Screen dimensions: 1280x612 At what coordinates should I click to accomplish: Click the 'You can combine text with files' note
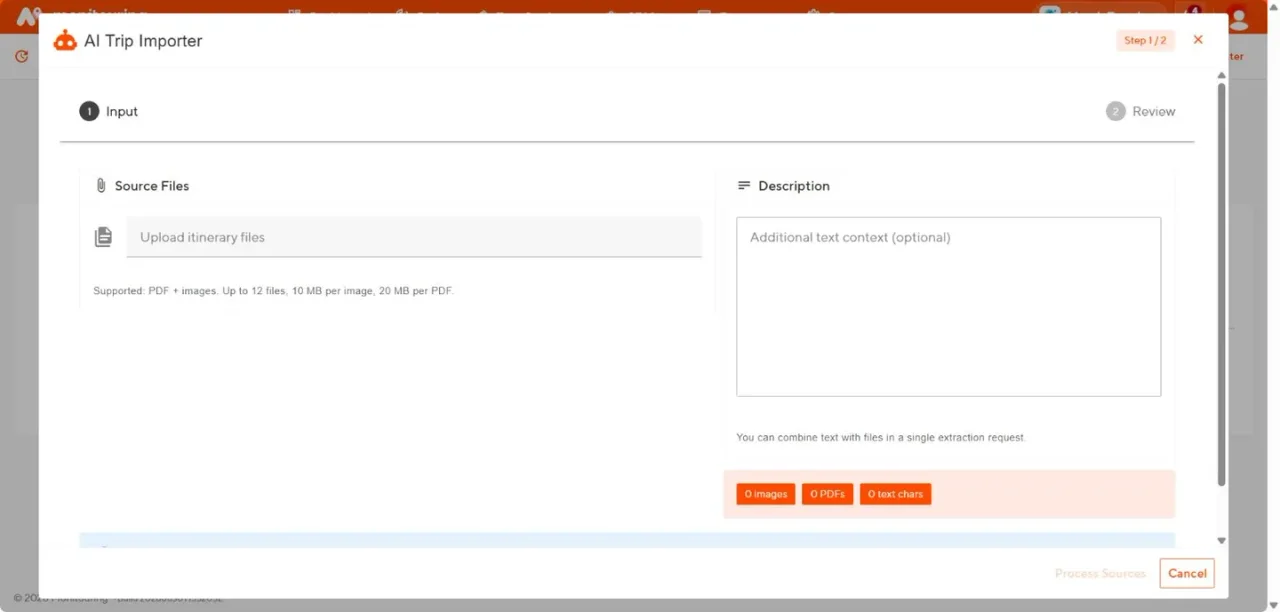tap(881, 438)
